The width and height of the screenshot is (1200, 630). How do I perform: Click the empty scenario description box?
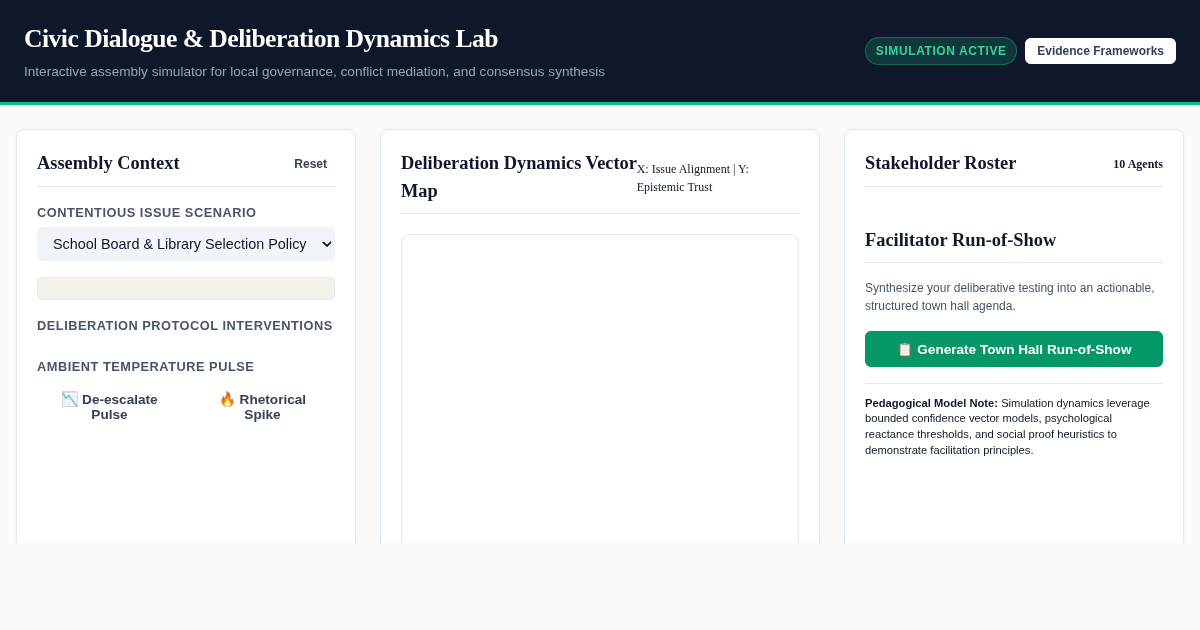click(186, 288)
